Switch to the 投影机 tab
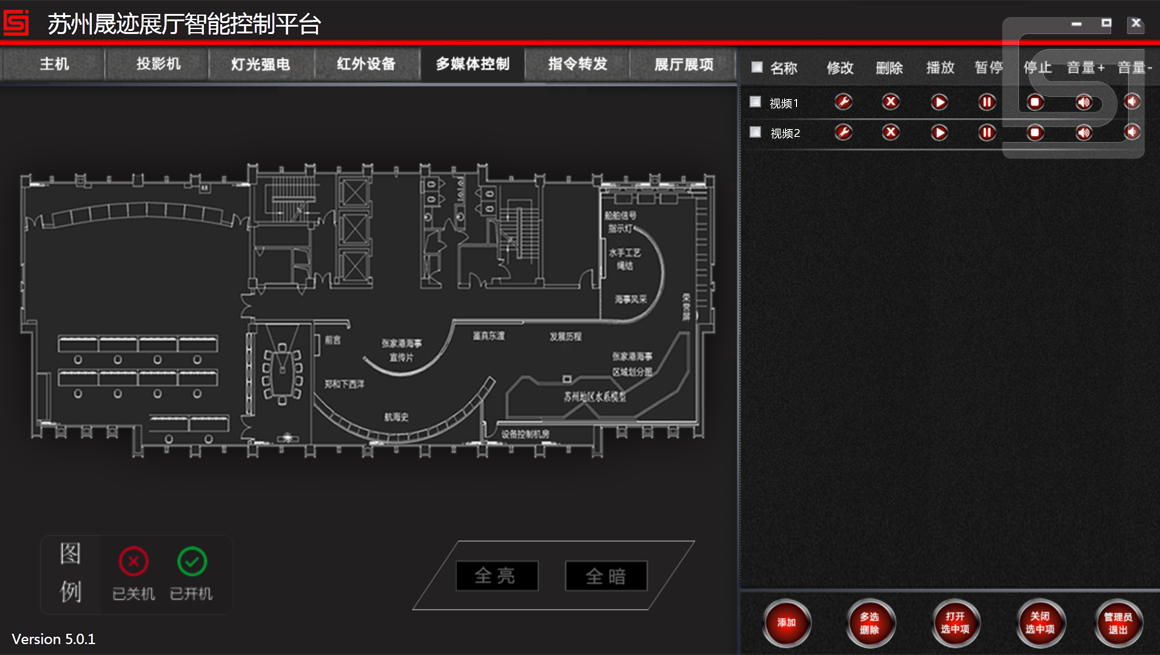Viewport: 1160px width, 655px height. [x=155, y=63]
